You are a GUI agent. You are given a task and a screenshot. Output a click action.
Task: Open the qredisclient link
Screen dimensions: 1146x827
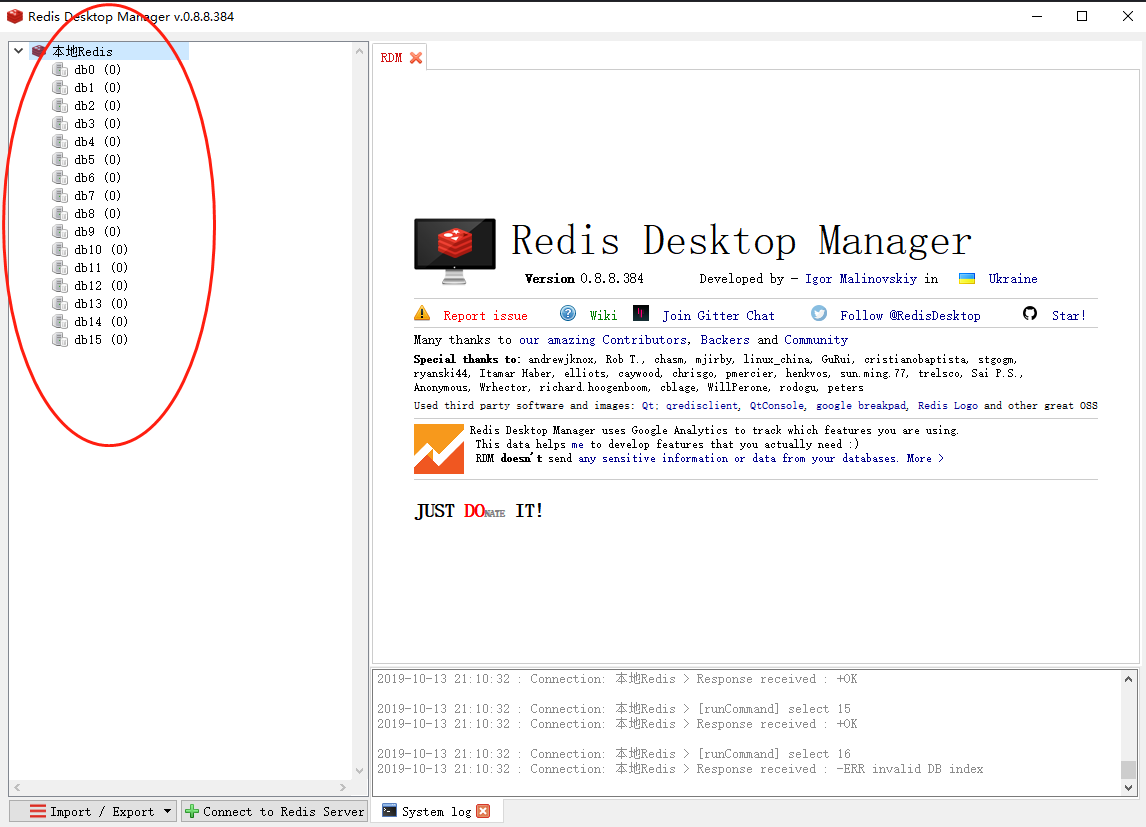click(x=702, y=405)
